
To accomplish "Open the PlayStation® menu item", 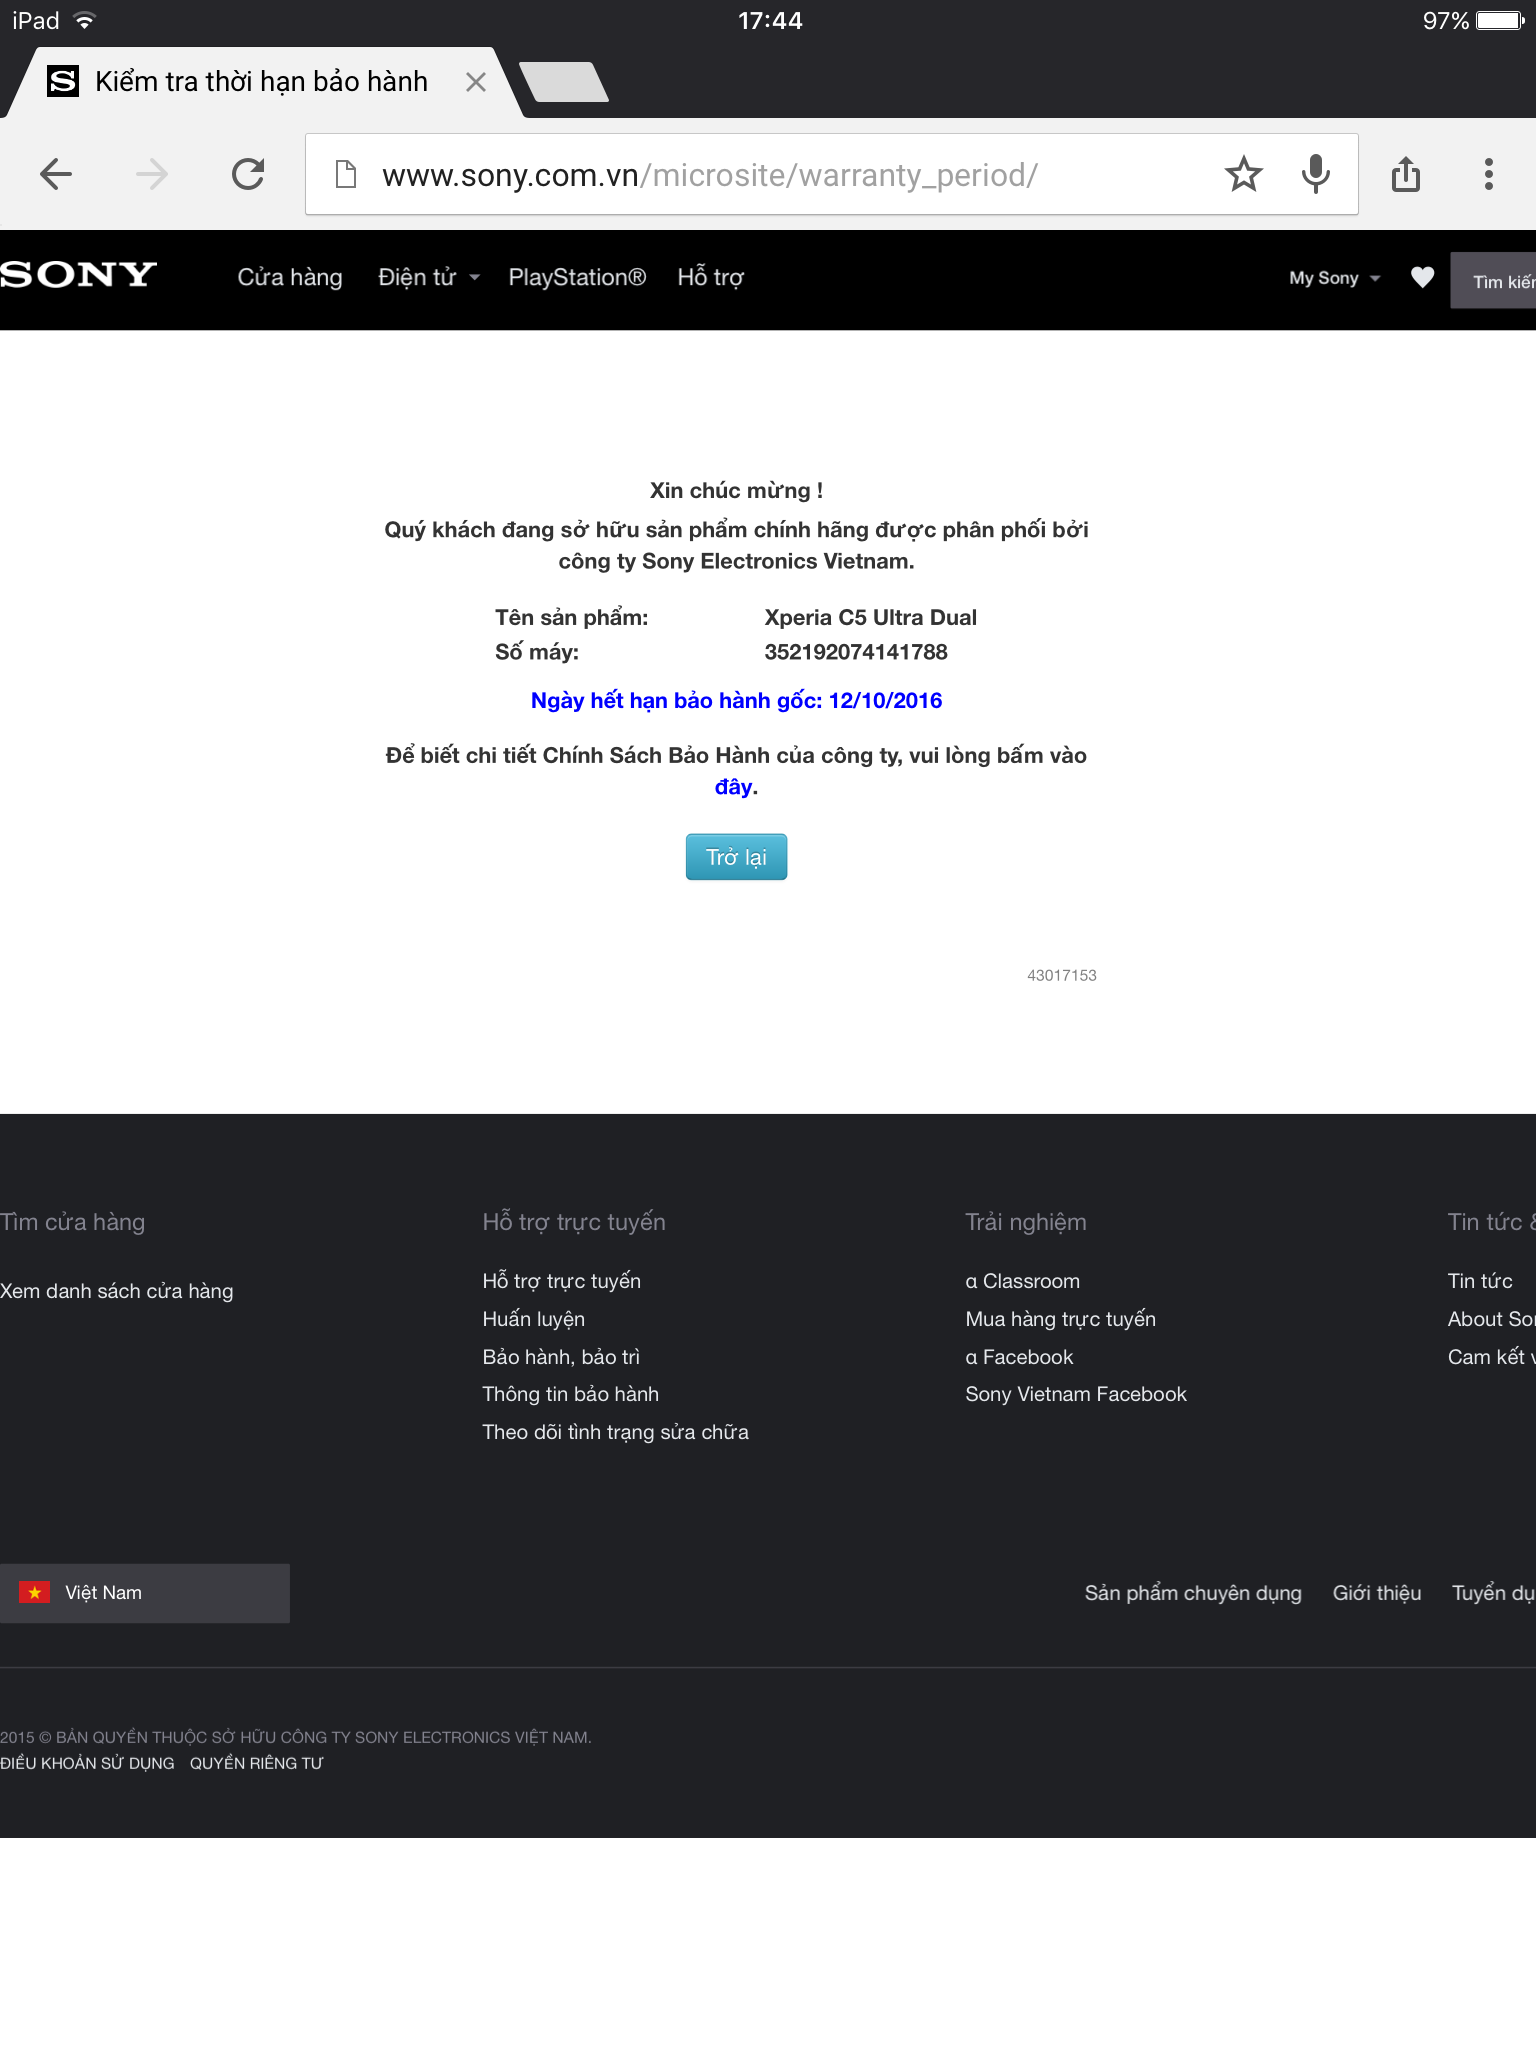I will click(577, 277).
